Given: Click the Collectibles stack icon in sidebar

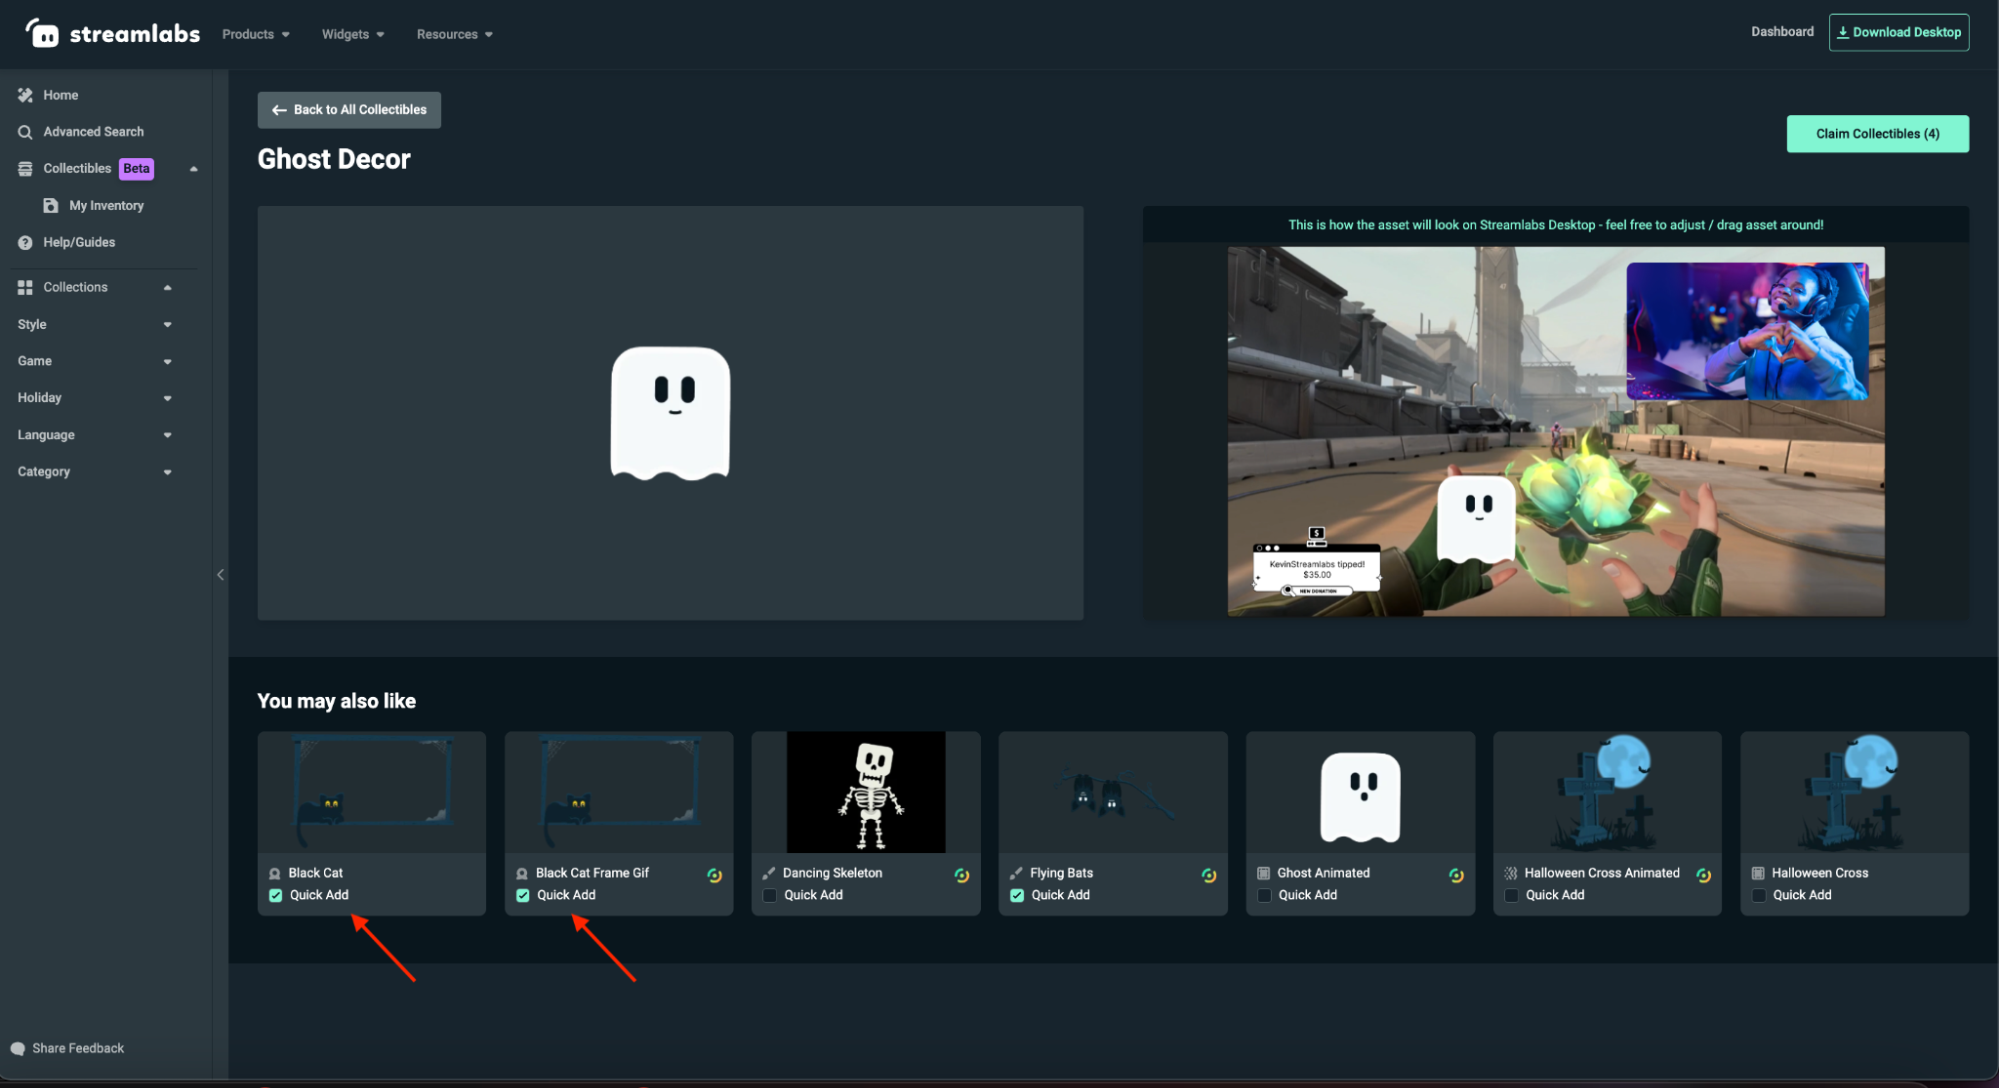Looking at the screenshot, I should (x=24, y=168).
